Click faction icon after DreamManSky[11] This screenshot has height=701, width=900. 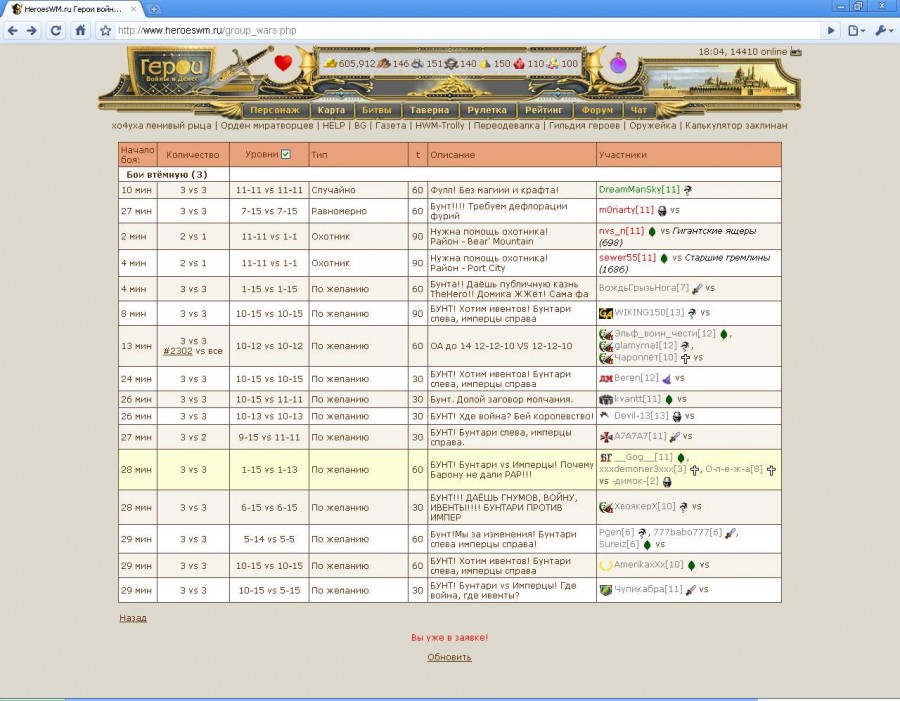[688, 190]
